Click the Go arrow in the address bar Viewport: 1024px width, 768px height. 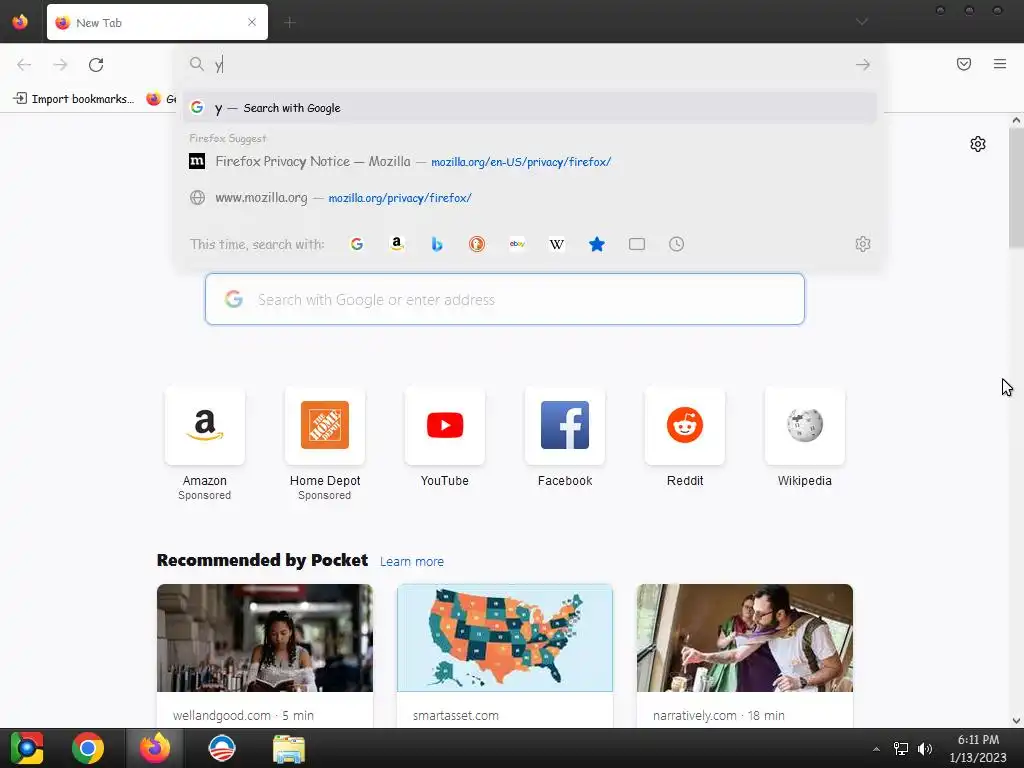click(x=863, y=65)
